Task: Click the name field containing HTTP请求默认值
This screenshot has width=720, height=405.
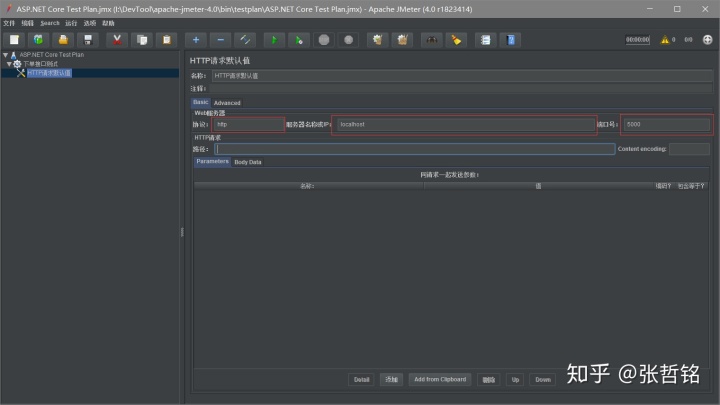Action: (x=462, y=76)
